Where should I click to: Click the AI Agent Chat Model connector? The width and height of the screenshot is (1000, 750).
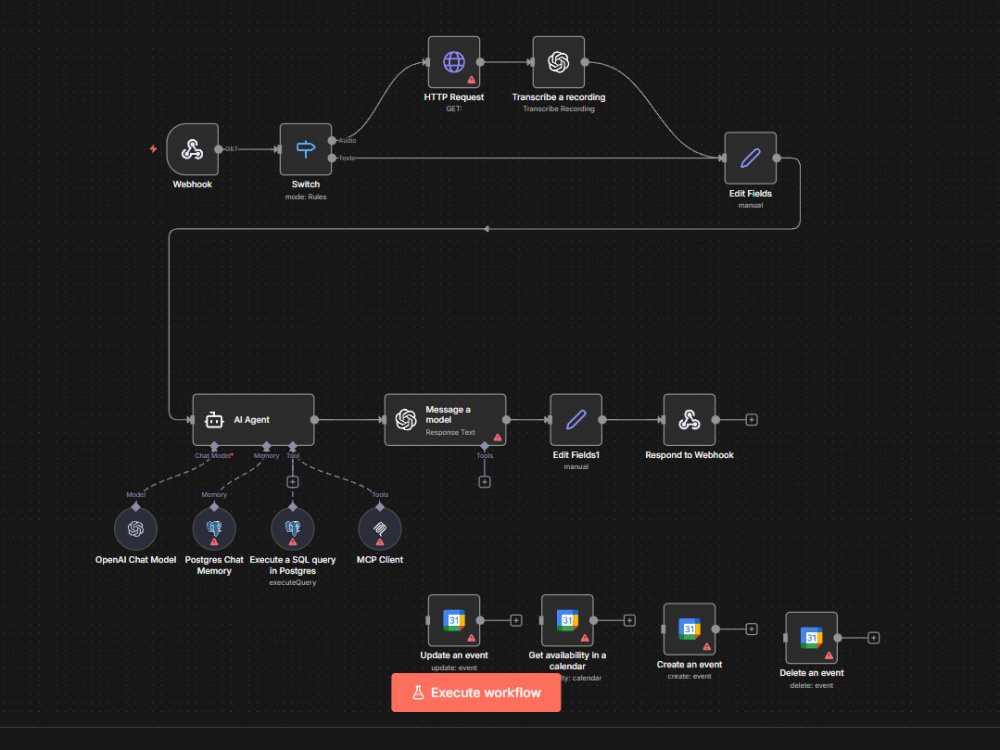coord(214,446)
